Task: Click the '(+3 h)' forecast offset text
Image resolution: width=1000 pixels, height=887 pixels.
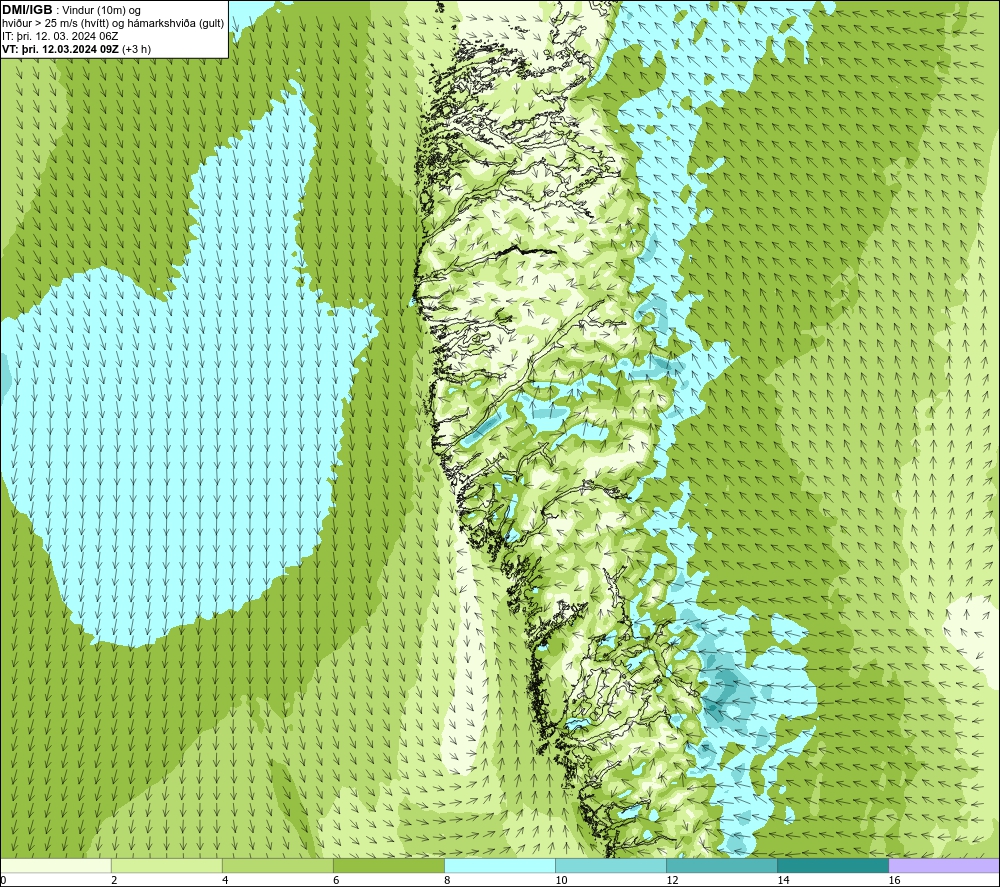Action: [136, 49]
